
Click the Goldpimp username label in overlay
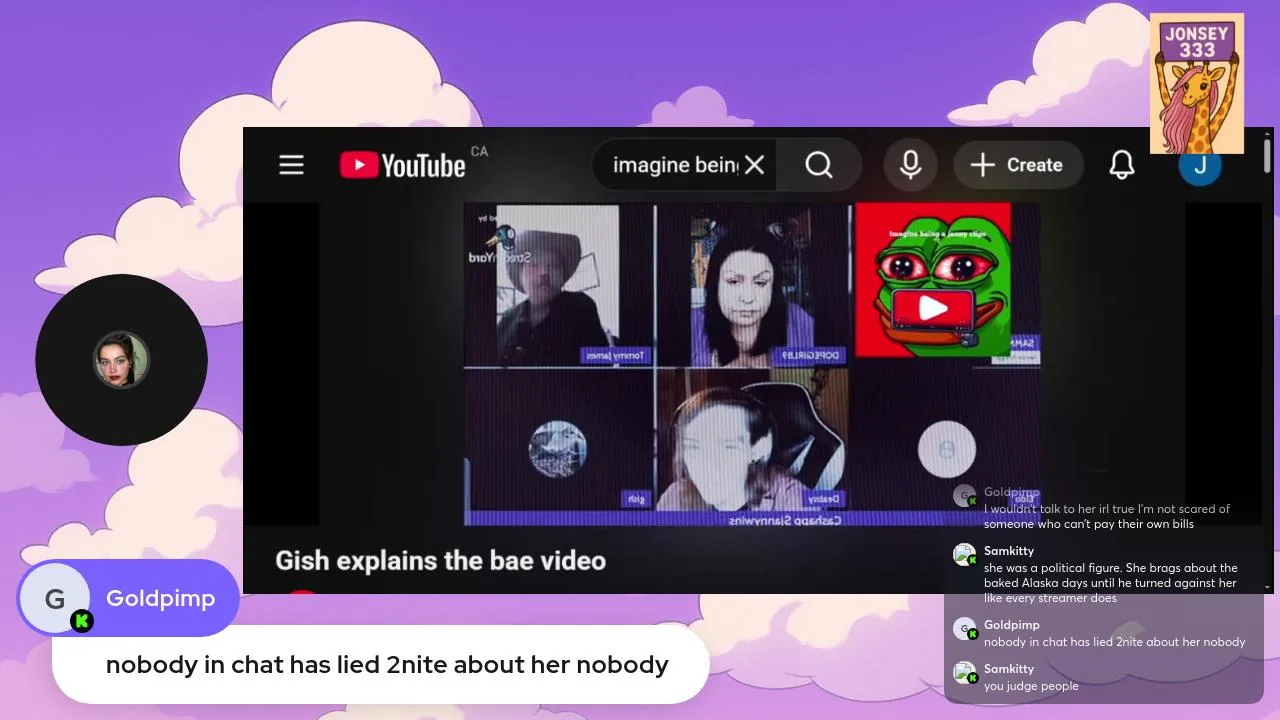[x=160, y=598]
